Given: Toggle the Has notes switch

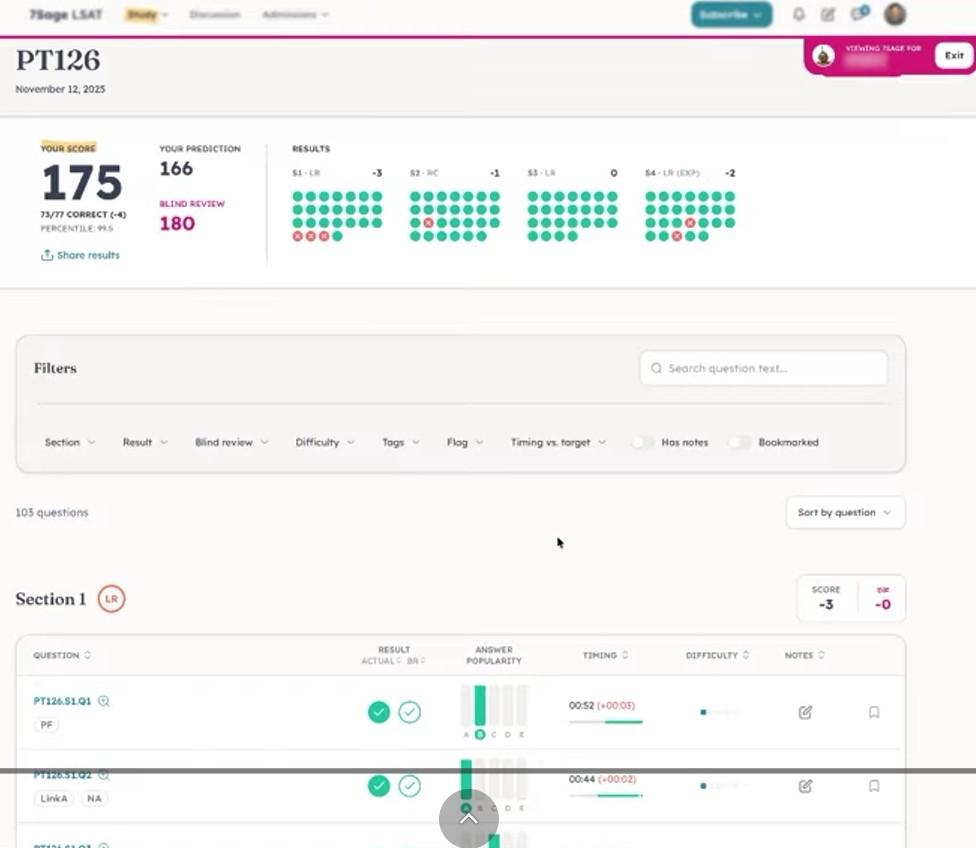Looking at the screenshot, I should click(x=642, y=442).
